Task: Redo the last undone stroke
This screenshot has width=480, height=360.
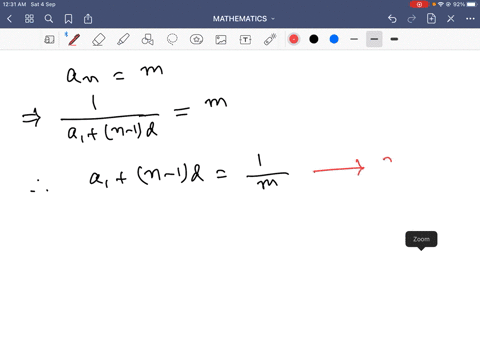Action: (412, 19)
